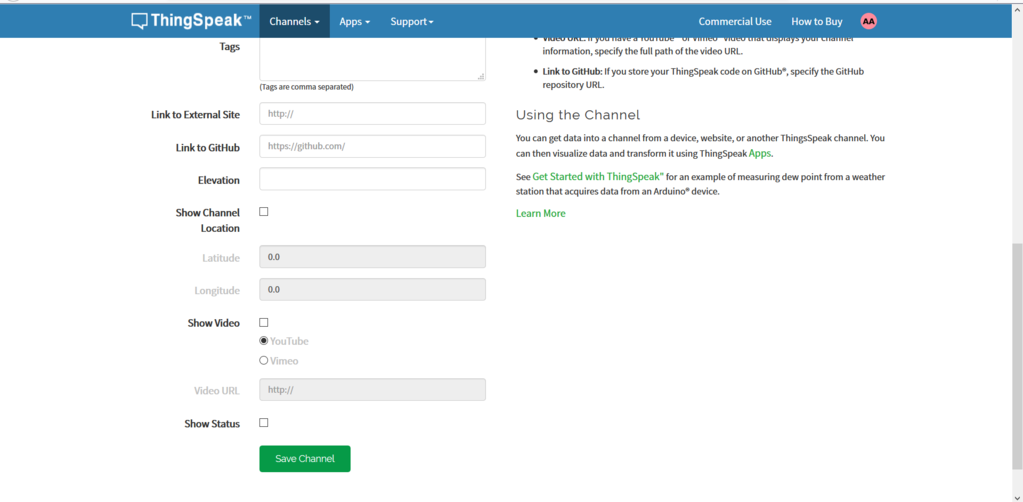This screenshot has height=502, width=1023.
Task: Open the How to Buy page
Action: tap(816, 21)
